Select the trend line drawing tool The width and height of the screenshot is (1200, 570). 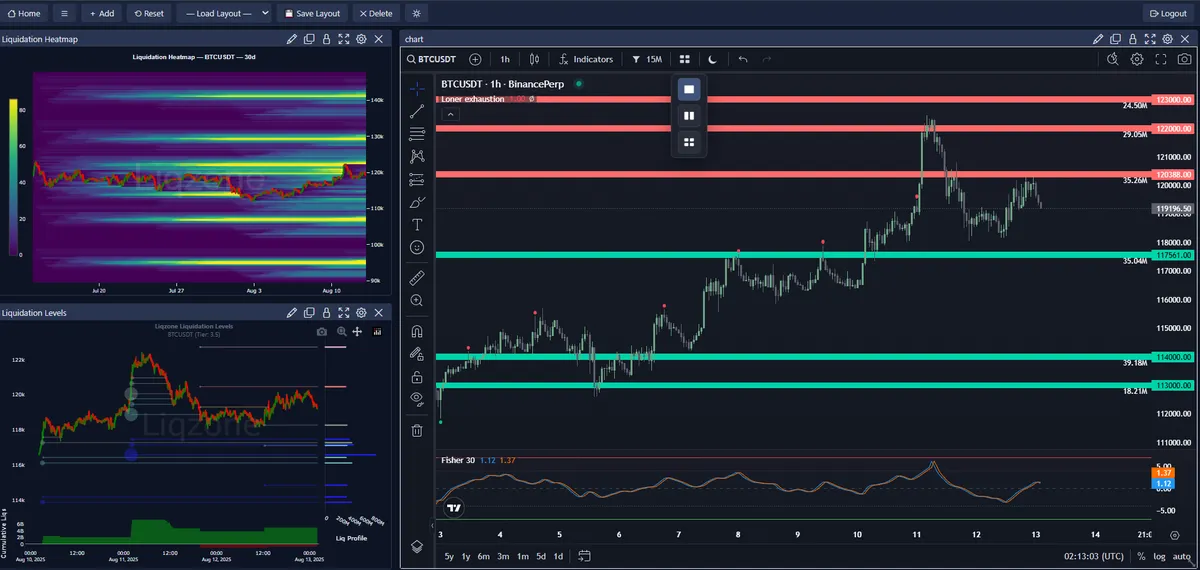417,111
